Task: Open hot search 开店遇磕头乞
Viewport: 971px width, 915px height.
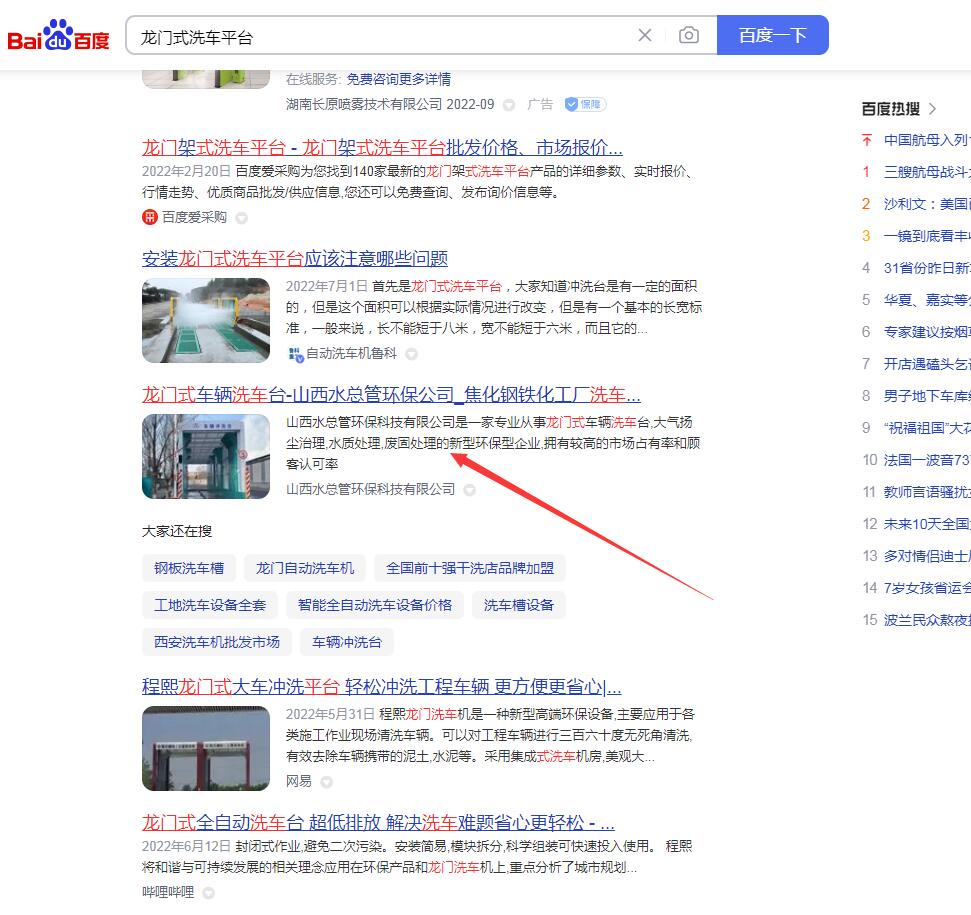Action: pos(927,364)
